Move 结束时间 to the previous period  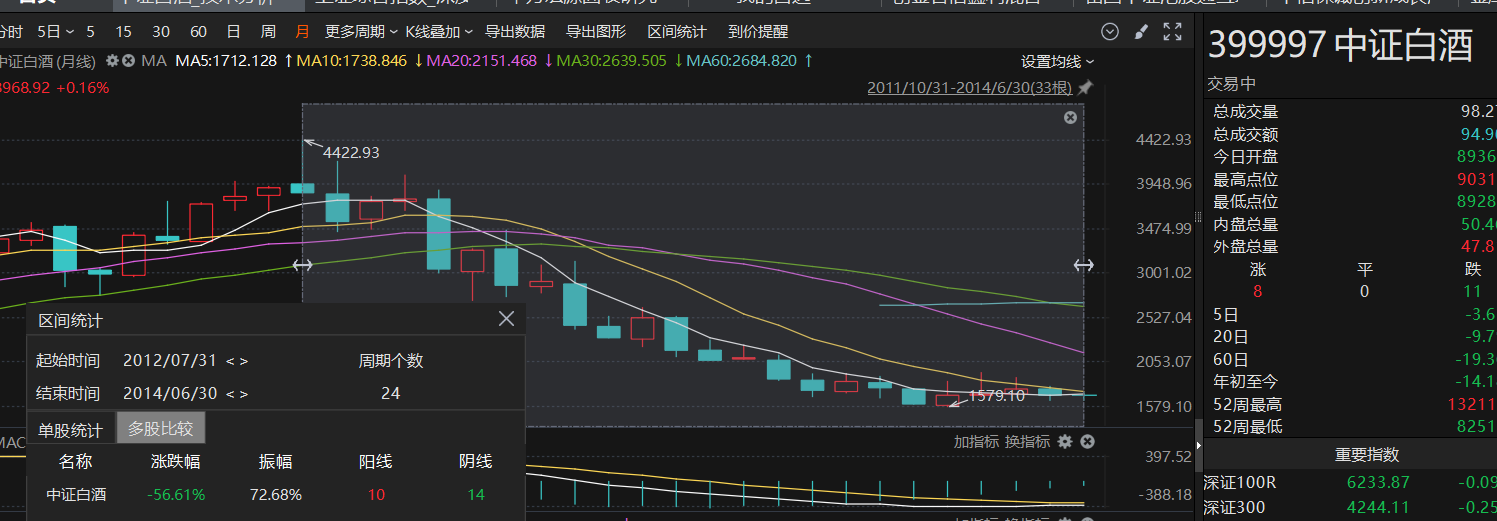click(230, 394)
